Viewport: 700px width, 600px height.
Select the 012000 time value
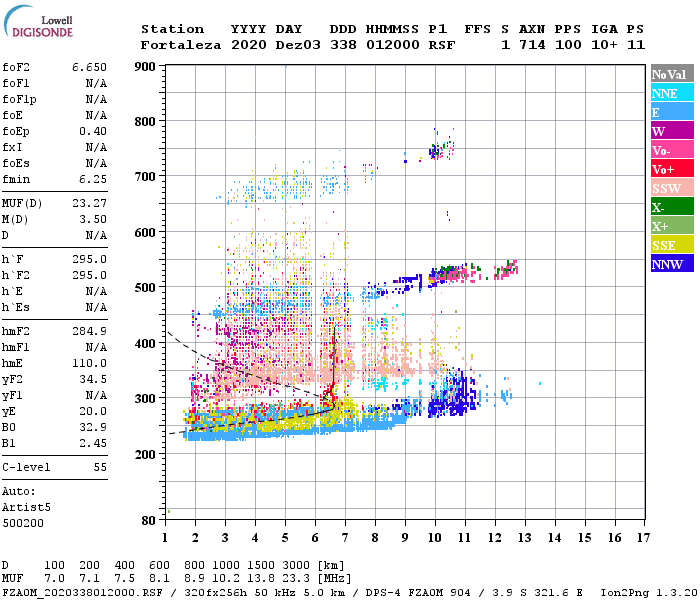(392, 45)
